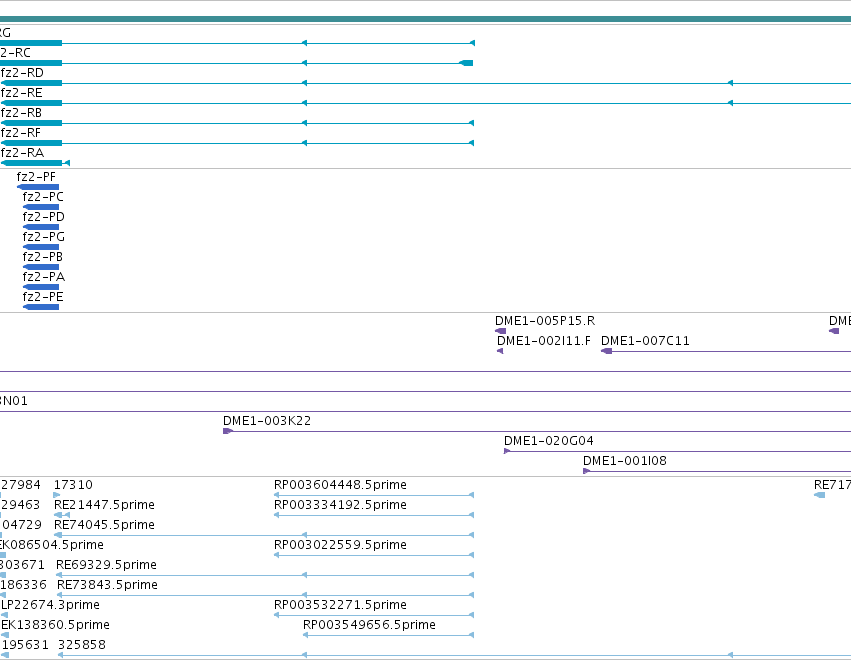Click the thick exon block ending the 2-RC transcript

[467, 63]
